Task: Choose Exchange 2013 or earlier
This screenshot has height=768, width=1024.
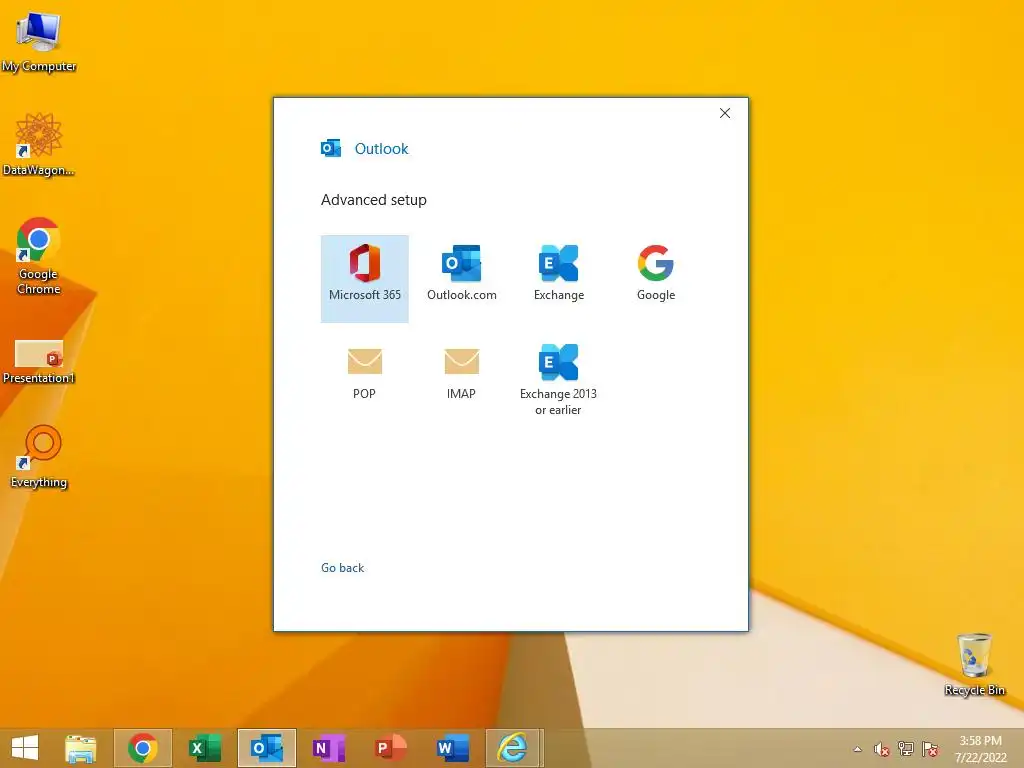Action: (x=558, y=380)
